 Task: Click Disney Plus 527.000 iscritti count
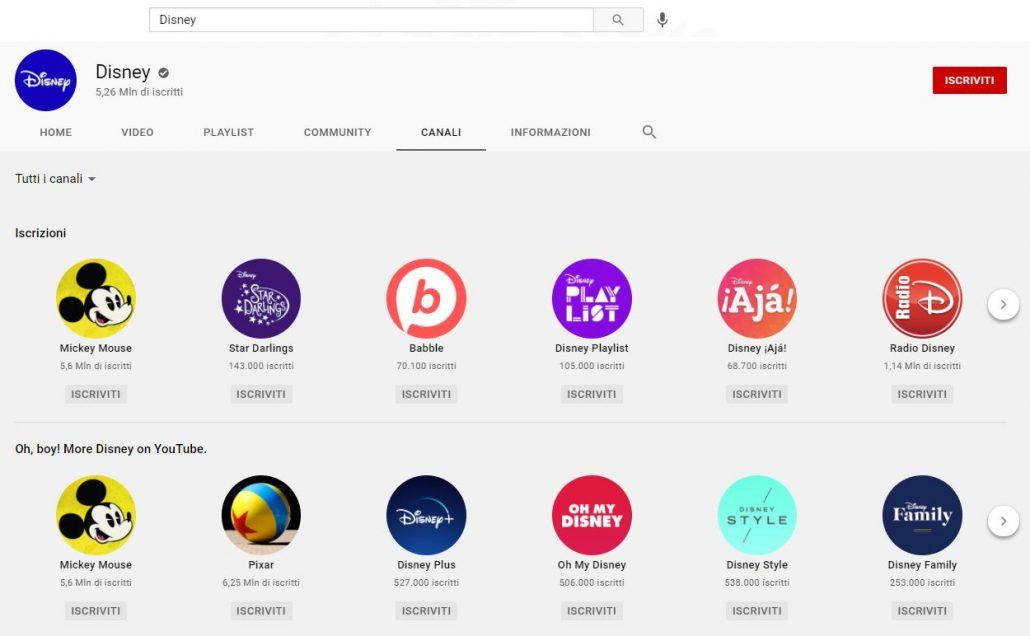point(426,583)
